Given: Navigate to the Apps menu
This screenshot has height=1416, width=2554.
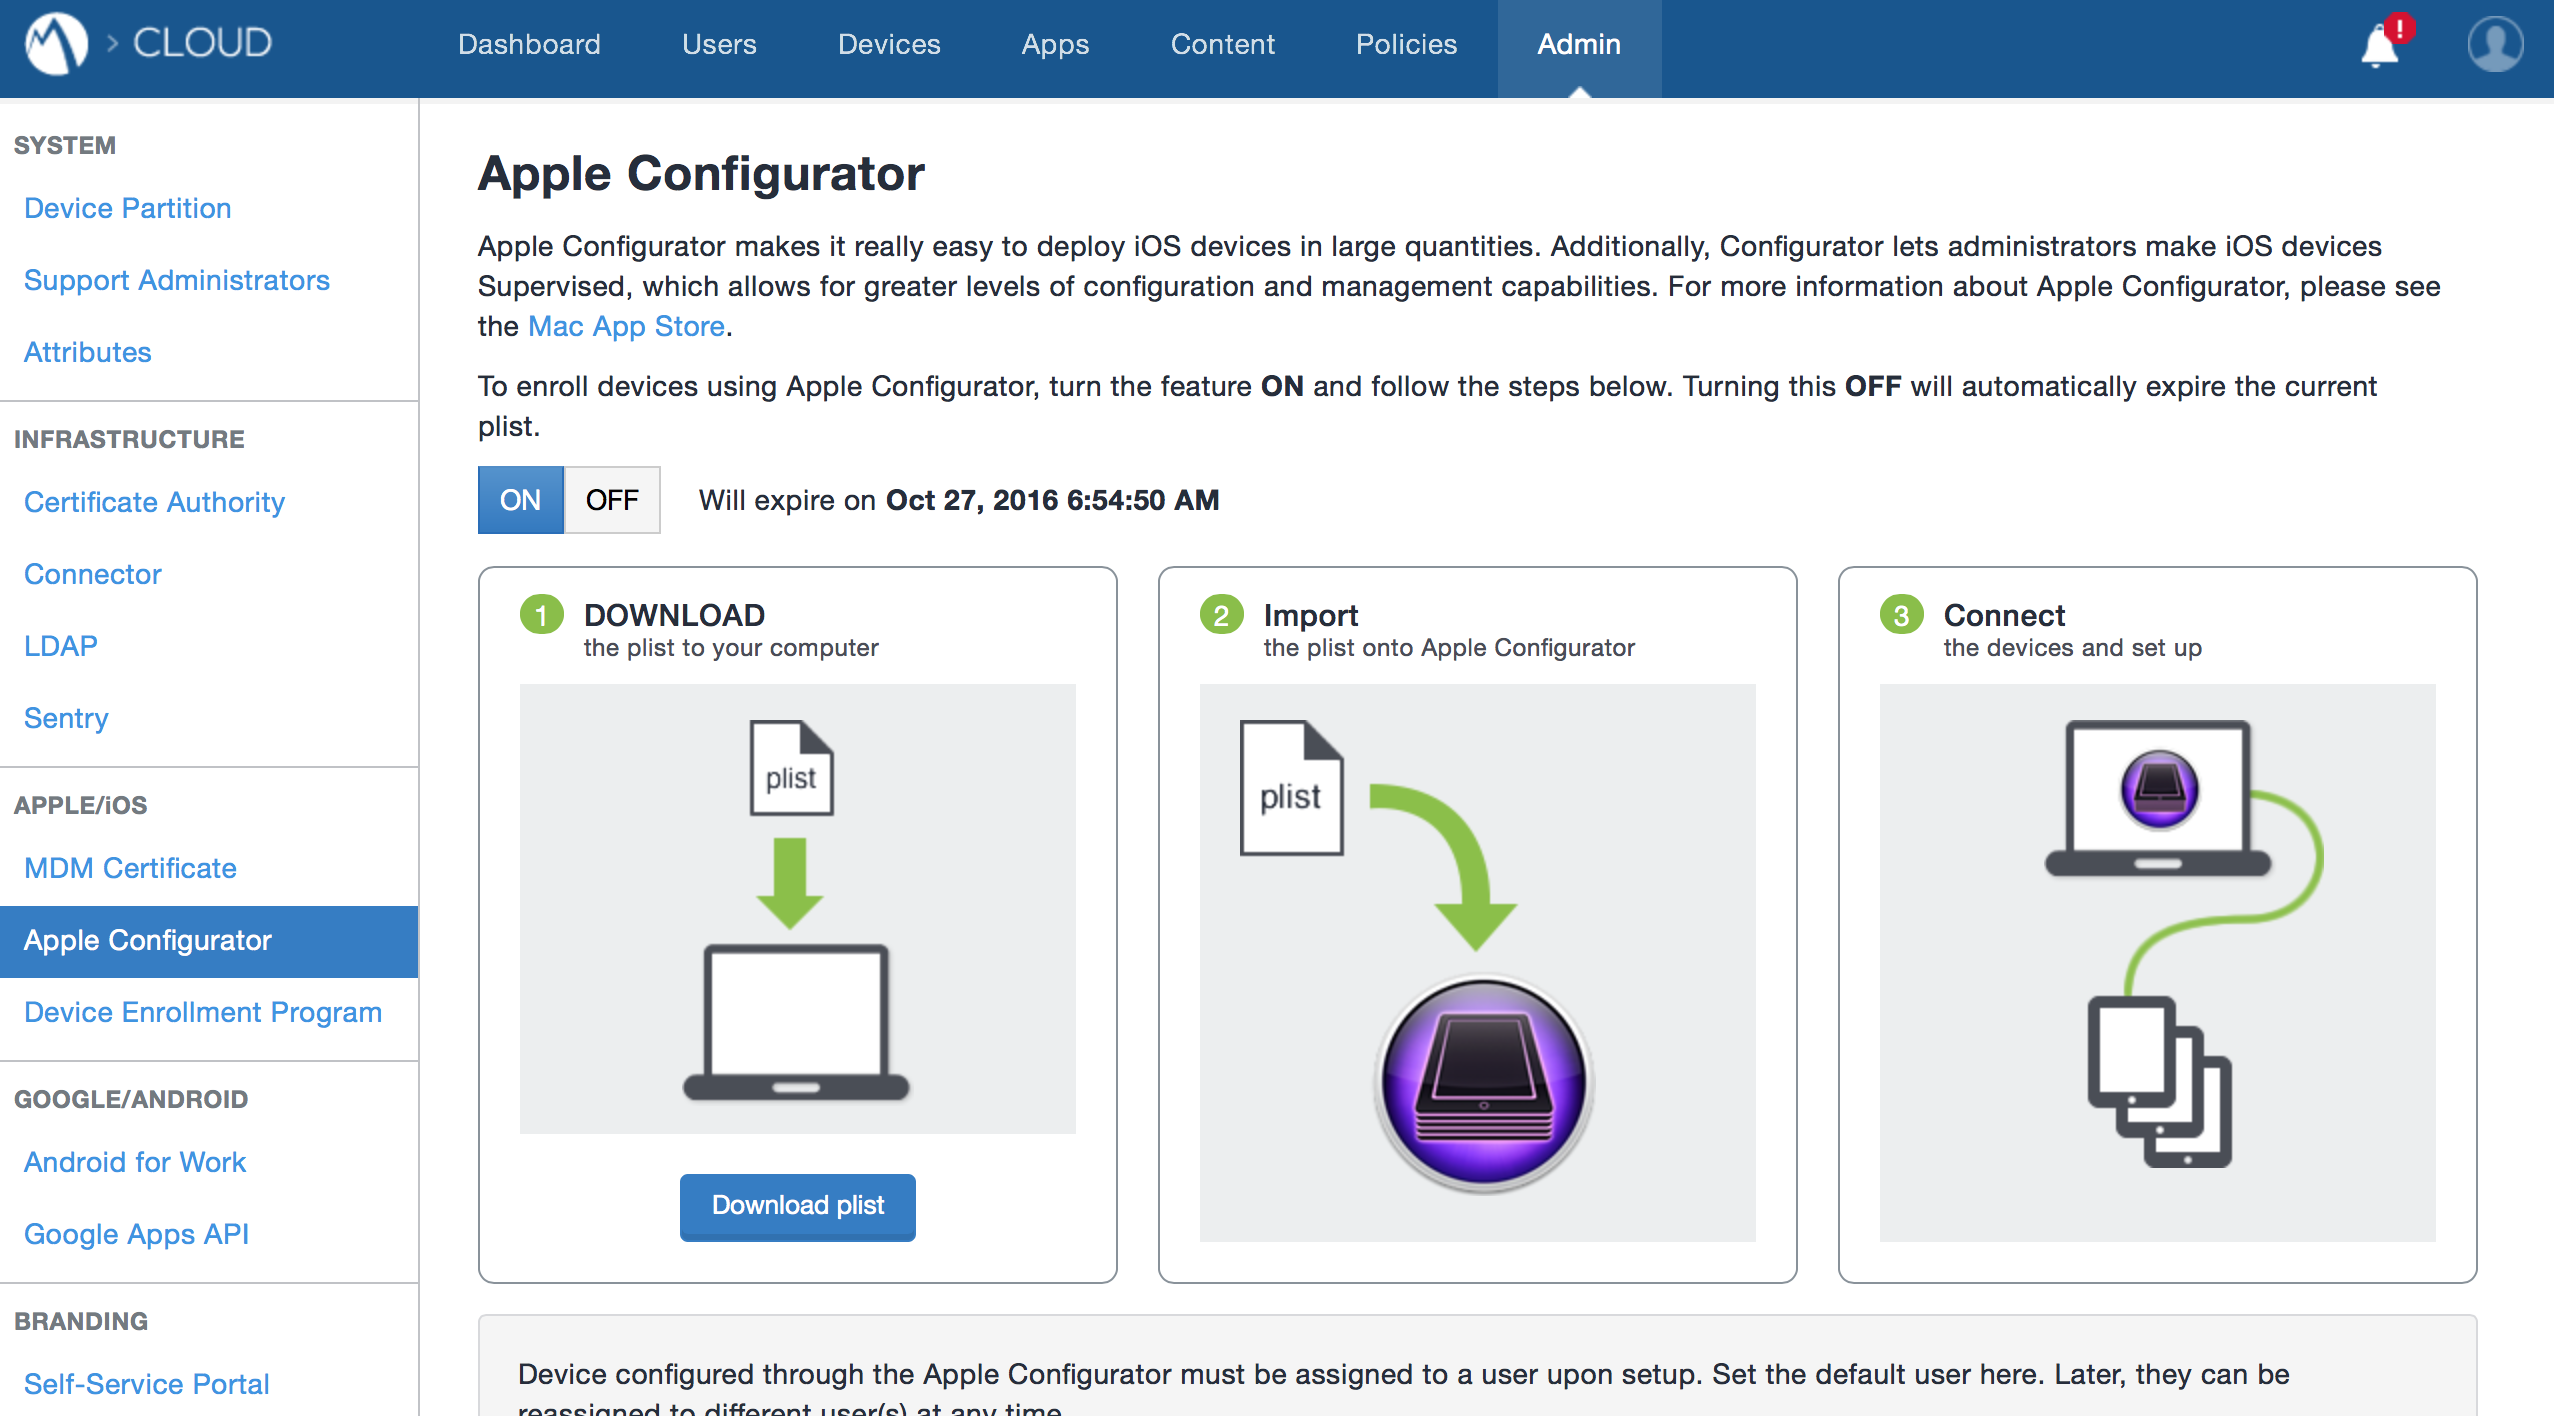Looking at the screenshot, I should point(1054,44).
